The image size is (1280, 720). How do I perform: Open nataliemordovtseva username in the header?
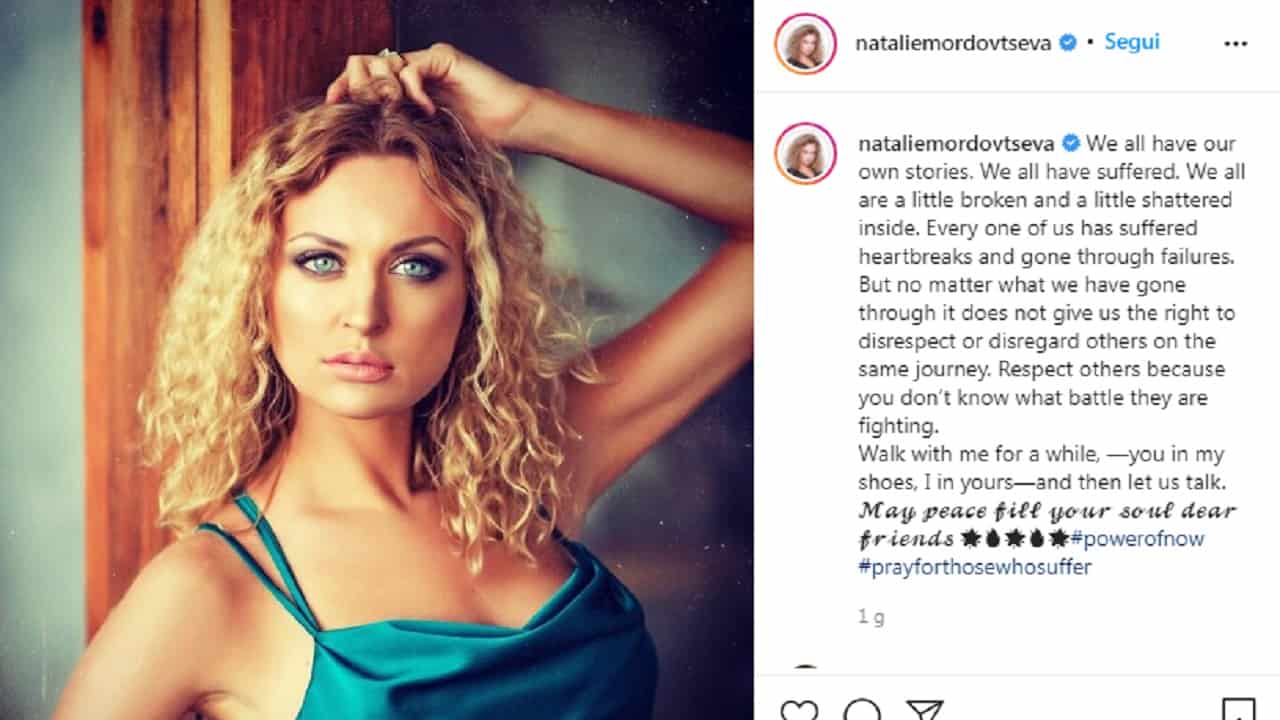tap(953, 44)
